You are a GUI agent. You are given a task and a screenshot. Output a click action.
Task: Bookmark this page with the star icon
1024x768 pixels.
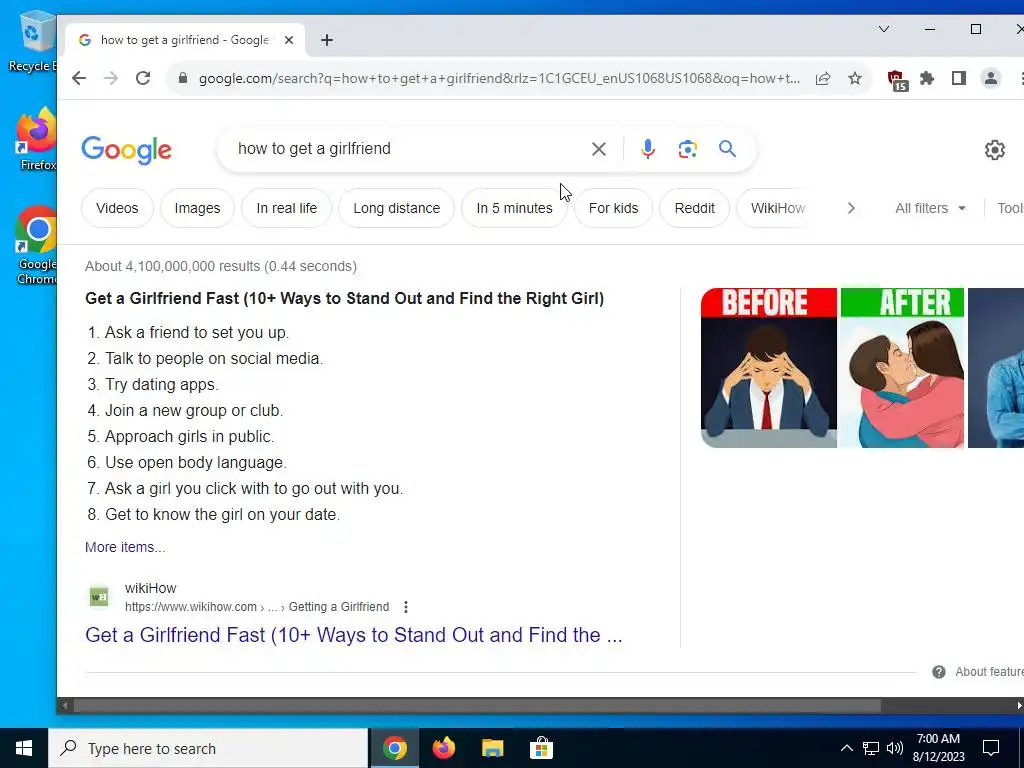coord(855,78)
